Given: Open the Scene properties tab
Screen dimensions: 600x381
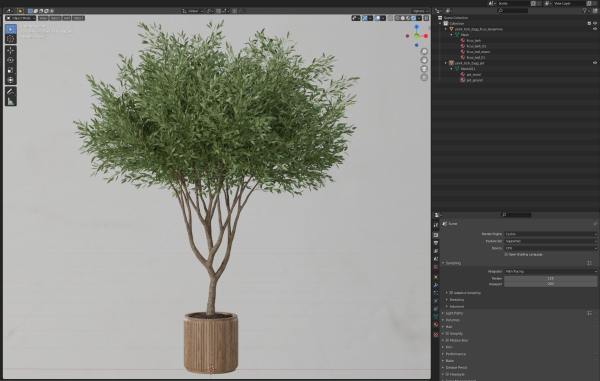Looking at the screenshot, I should 436,259.
